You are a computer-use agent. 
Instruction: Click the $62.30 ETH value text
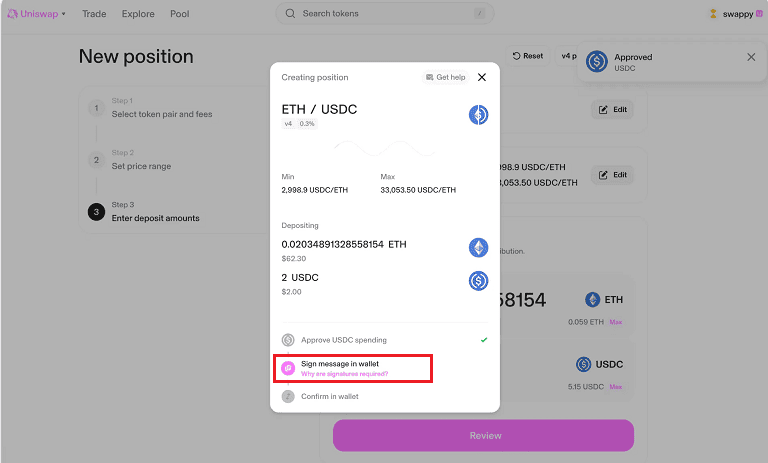(293, 259)
